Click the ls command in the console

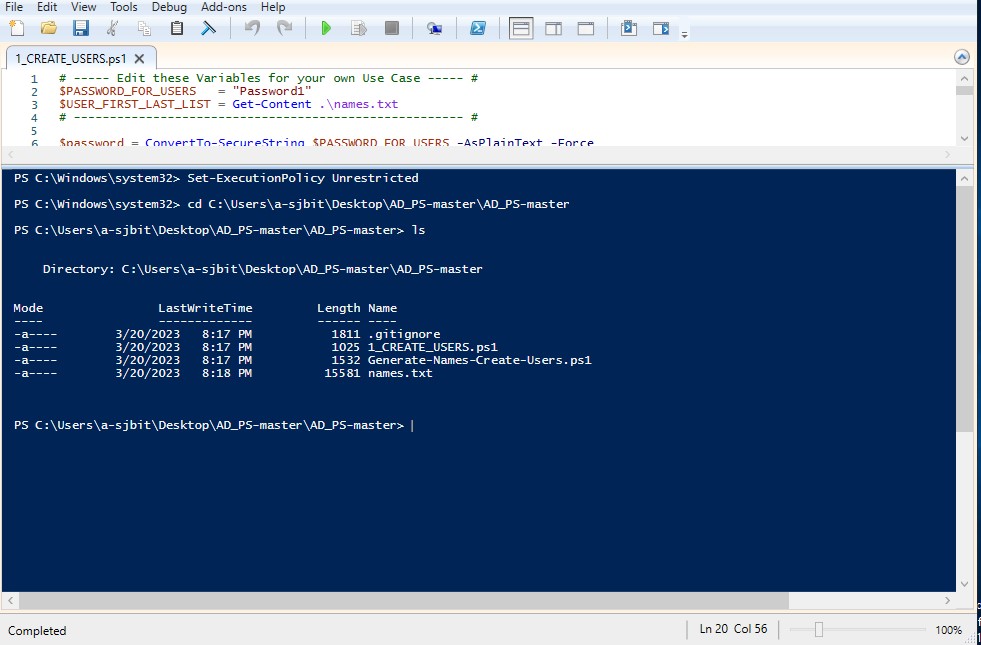pyautogui.click(x=419, y=230)
